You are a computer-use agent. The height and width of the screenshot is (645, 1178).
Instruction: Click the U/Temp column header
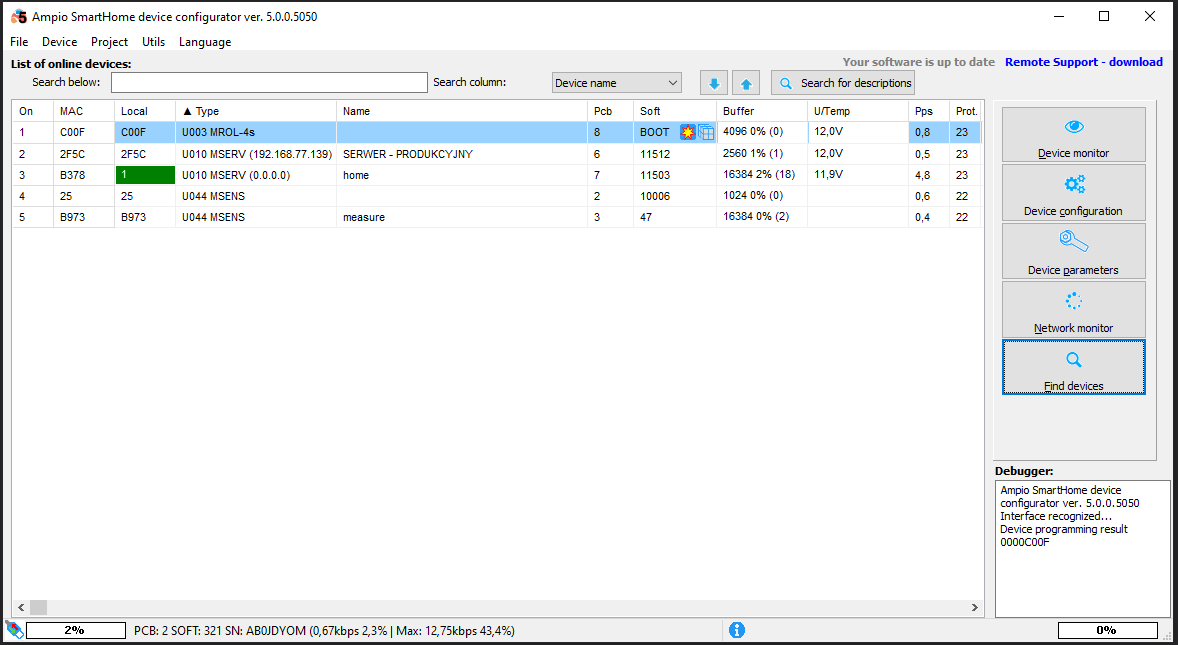pos(858,111)
